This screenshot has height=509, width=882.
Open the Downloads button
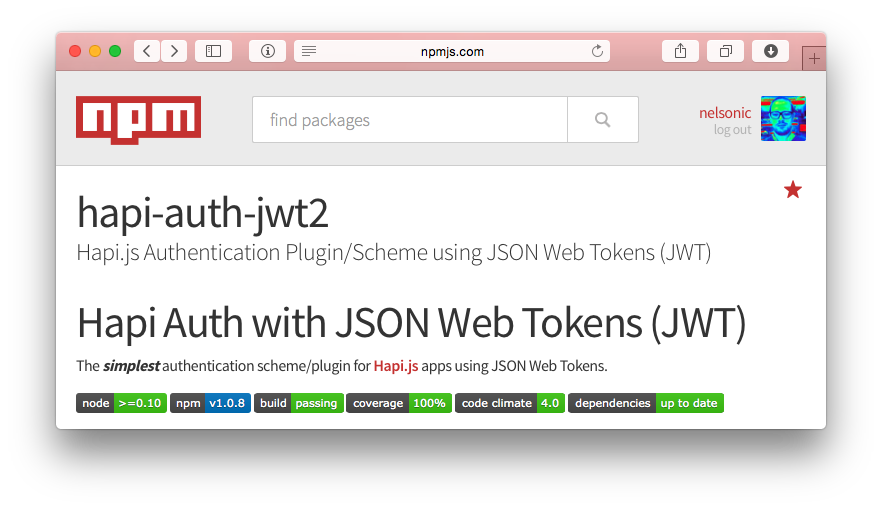[x=771, y=51]
